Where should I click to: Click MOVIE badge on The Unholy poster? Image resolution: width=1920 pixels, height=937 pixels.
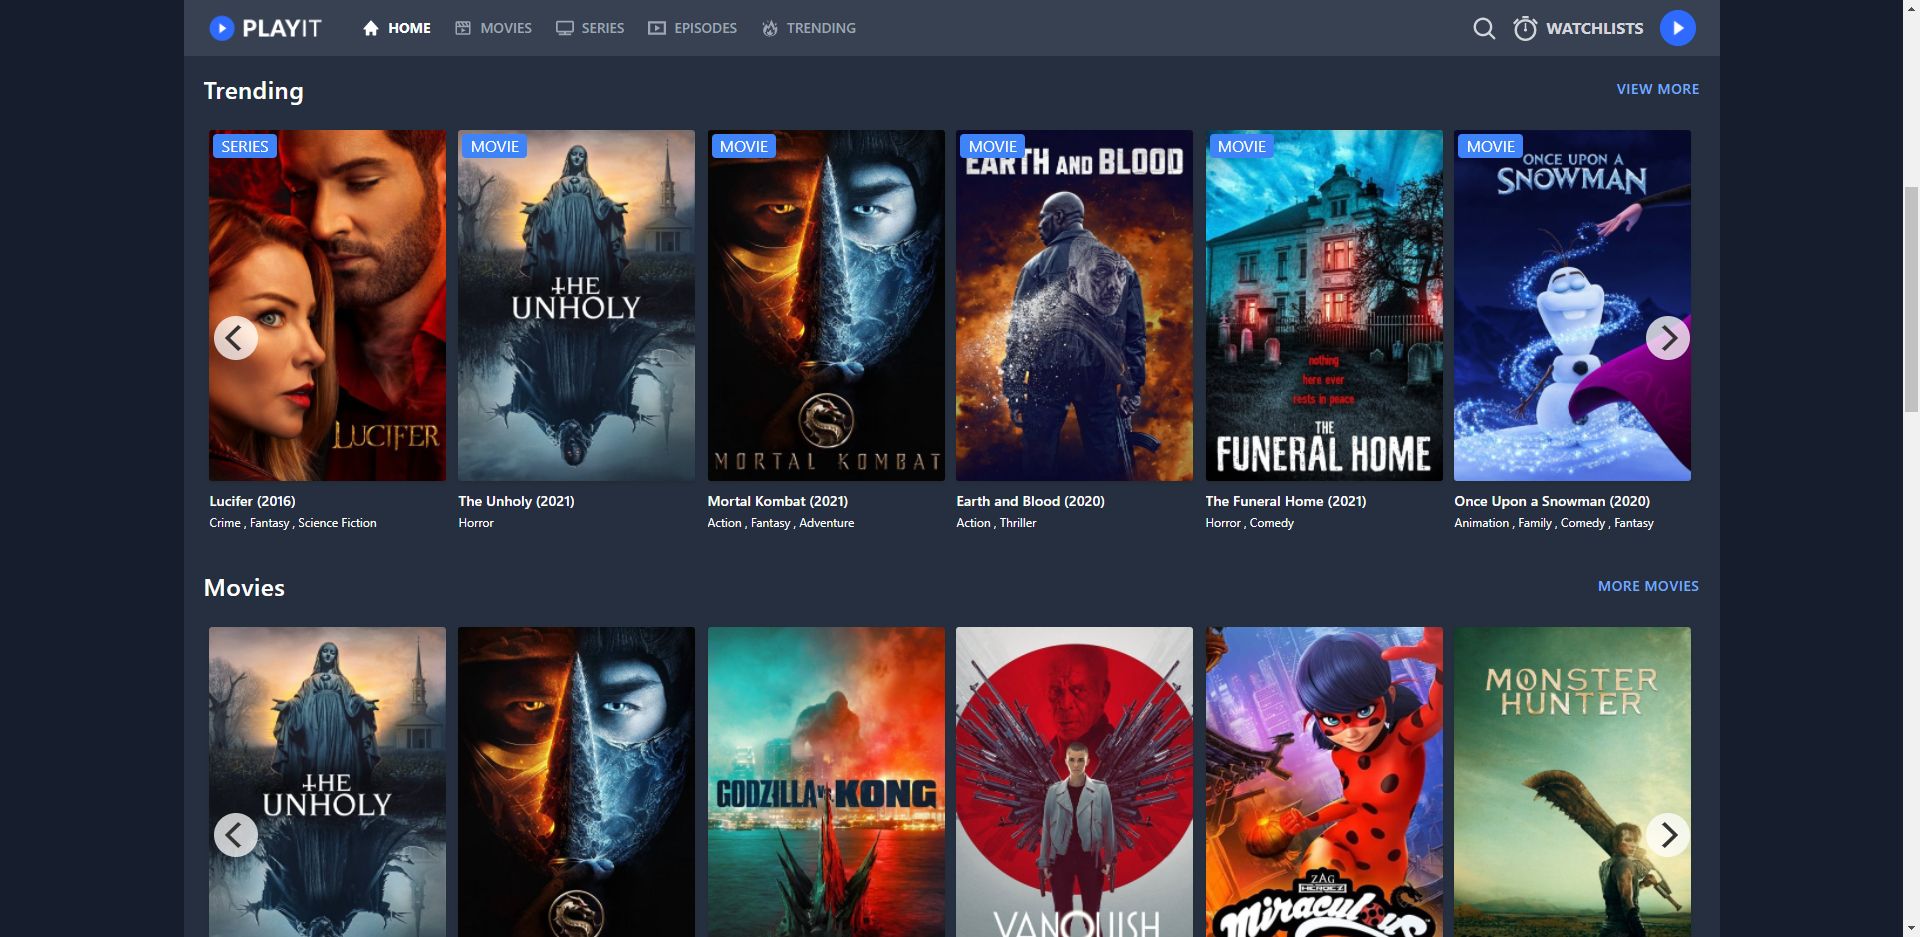click(x=494, y=146)
